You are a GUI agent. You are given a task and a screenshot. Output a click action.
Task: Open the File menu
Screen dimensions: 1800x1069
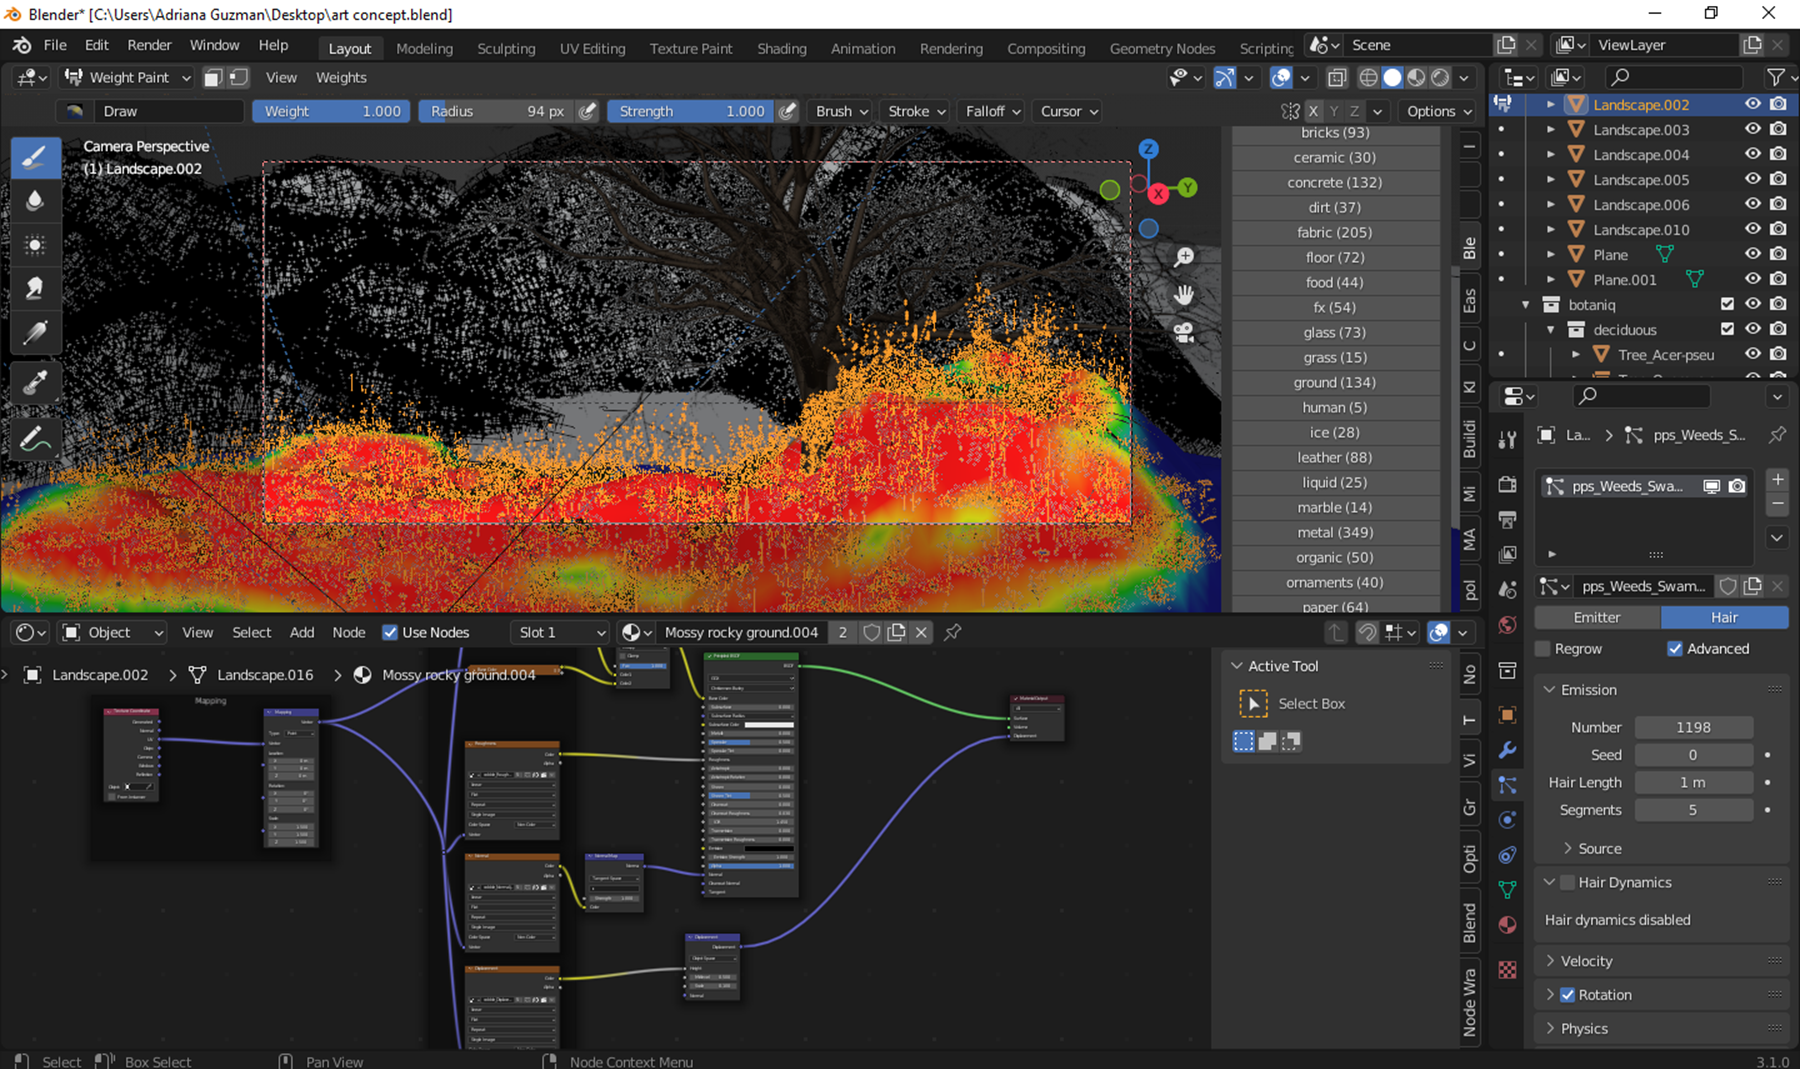pyautogui.click(x=55, y=45)
